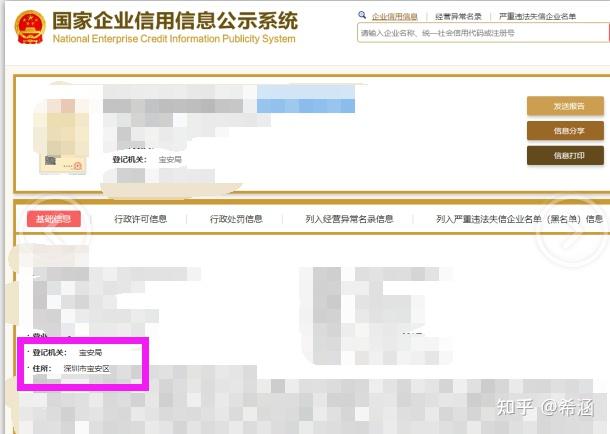The width and height of the screenshot is (610, 434).
Task: Click the 信息分享 button
Action: (565, 131)
